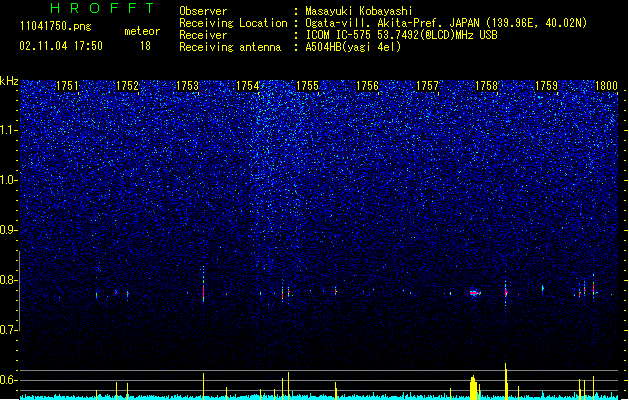This screenshot has height=400, width=629.
Task: Click time marker 1757
Action: [428, 86]
